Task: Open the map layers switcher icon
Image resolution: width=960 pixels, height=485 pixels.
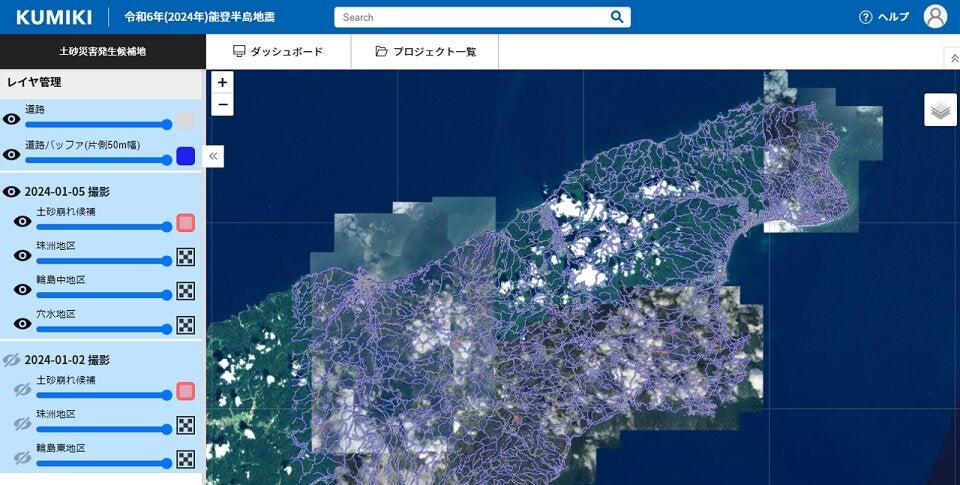Action: (940, 110)
